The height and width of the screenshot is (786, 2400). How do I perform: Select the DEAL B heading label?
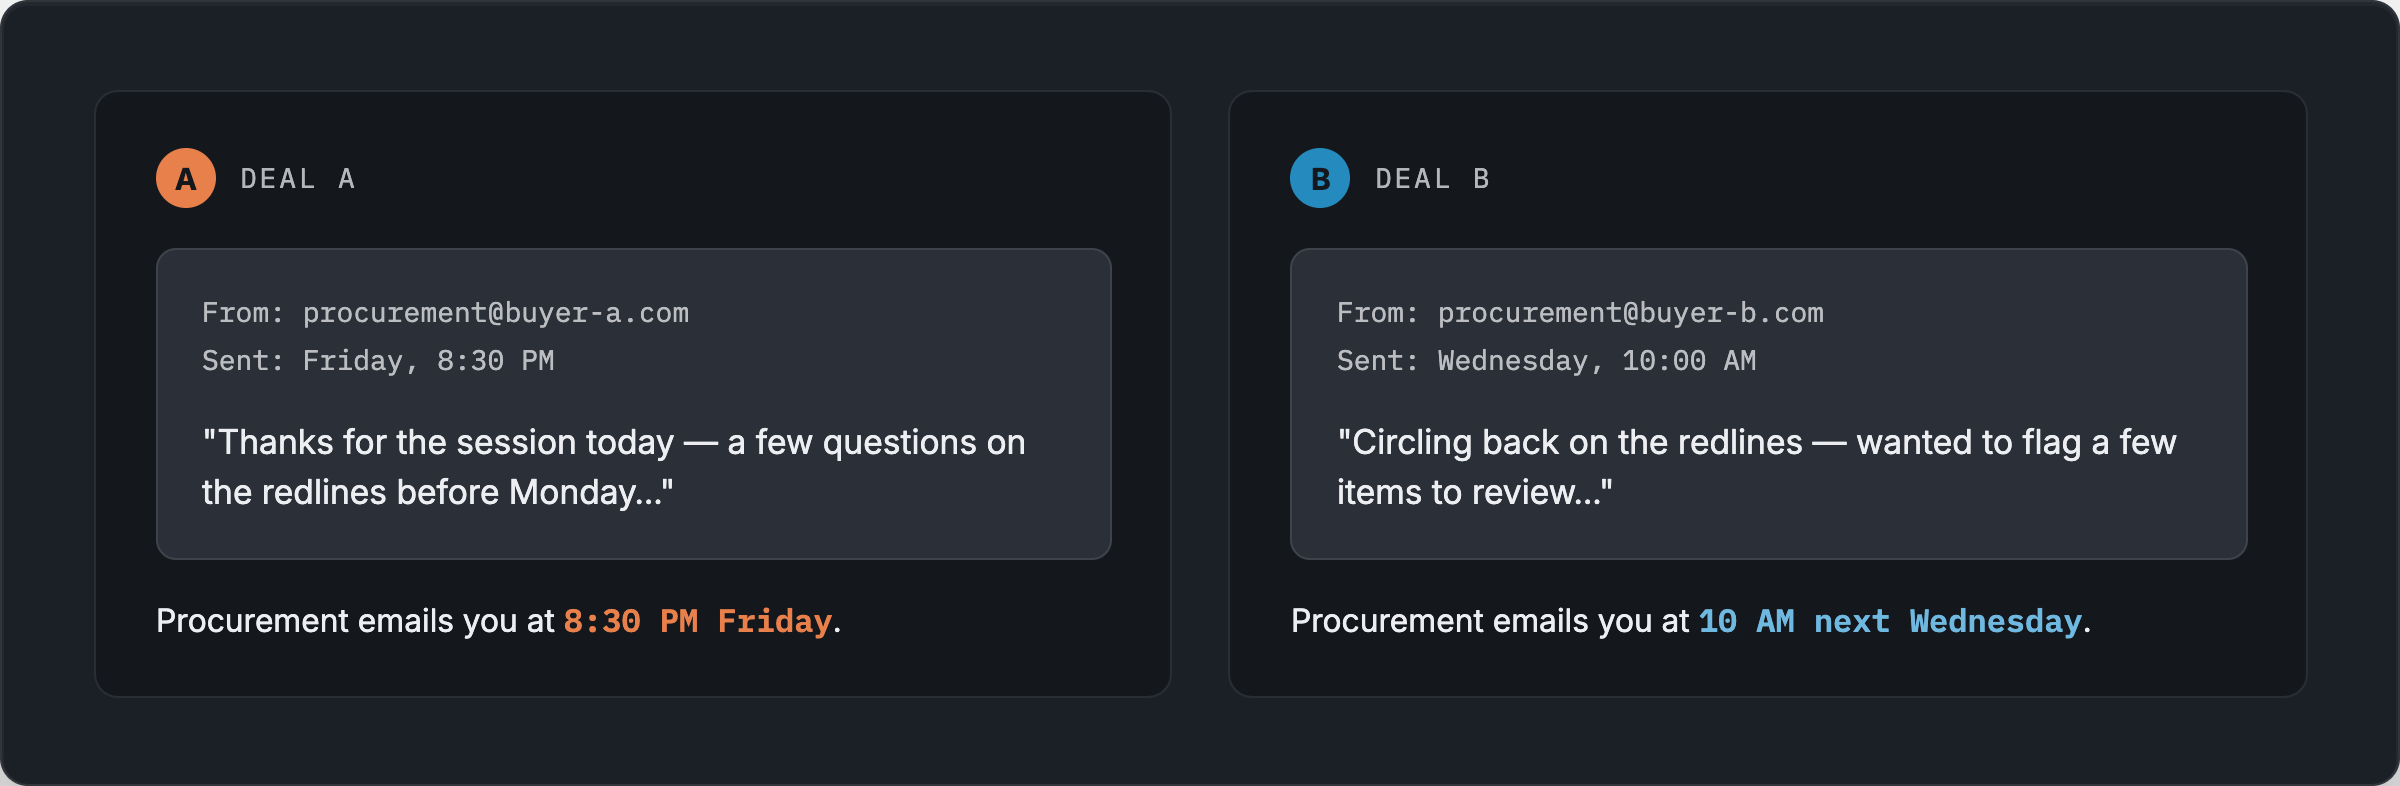pyautogui.click(x=1432, y=179)
